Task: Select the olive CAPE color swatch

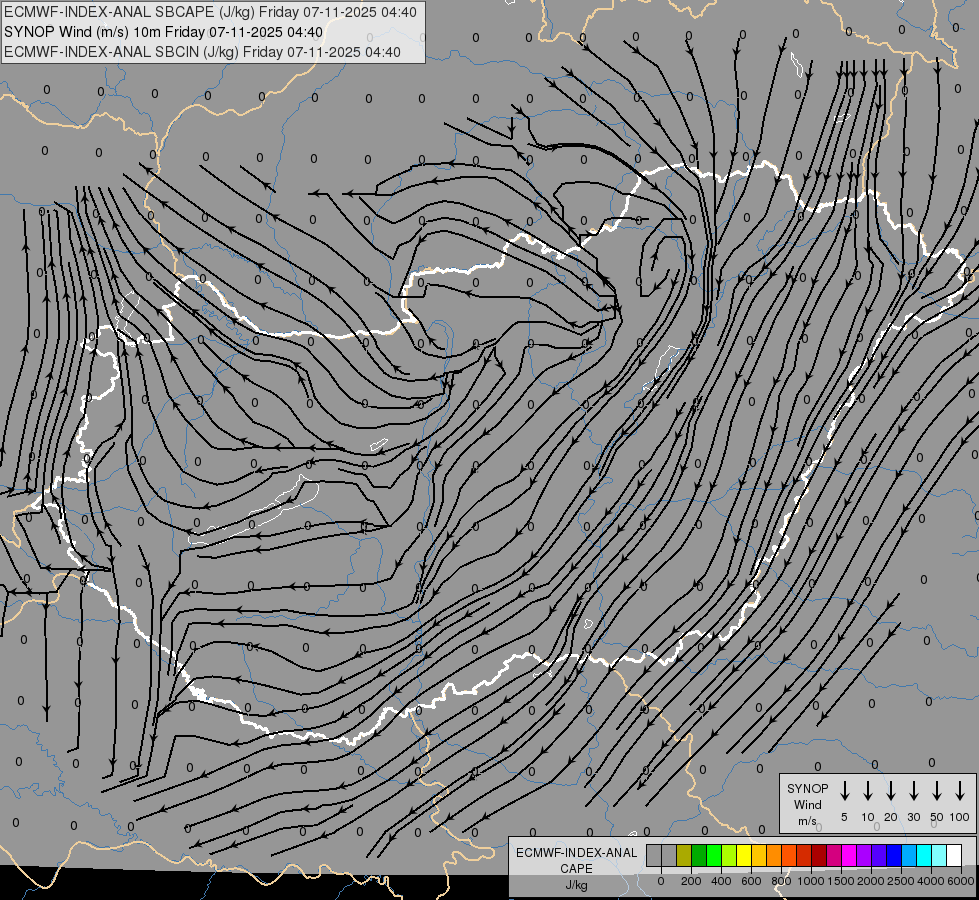Action: [x=684, y=856]
